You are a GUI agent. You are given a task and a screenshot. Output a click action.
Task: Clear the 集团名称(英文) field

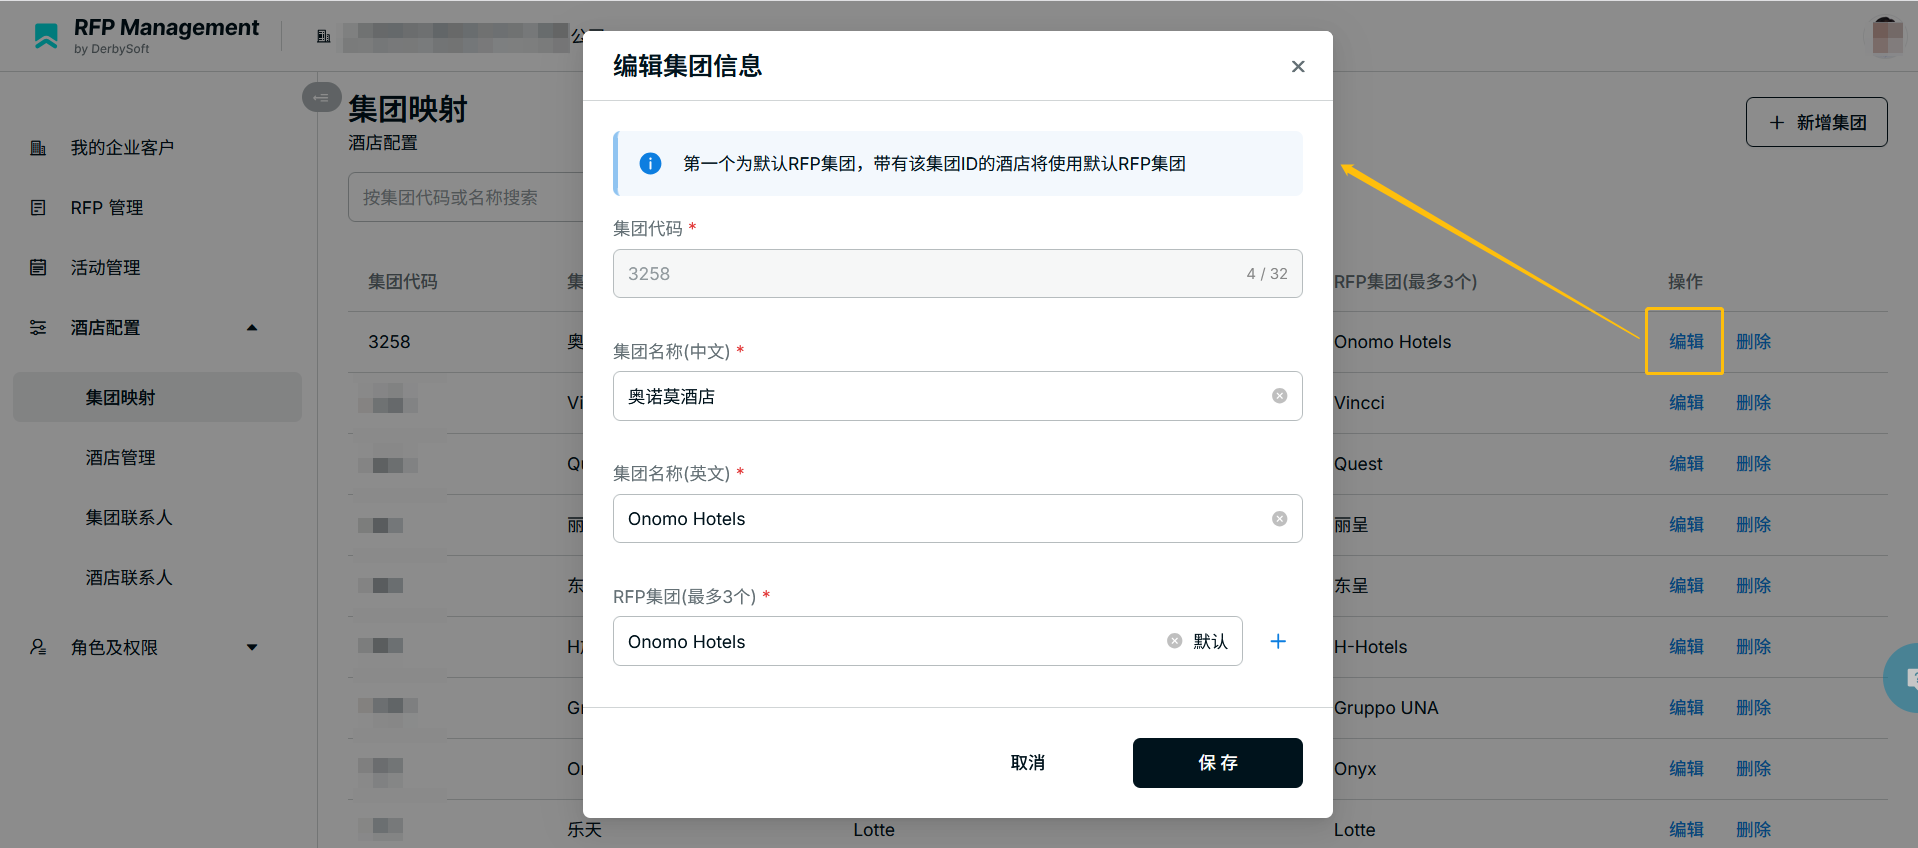pyautogui.click(x=1279, y=519)
